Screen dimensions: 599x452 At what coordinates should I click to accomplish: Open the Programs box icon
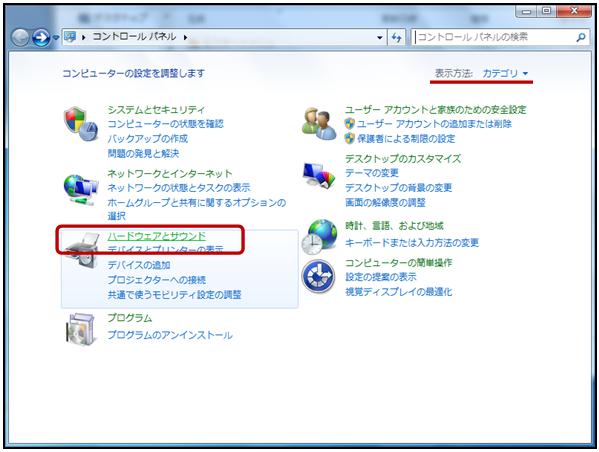80,329
